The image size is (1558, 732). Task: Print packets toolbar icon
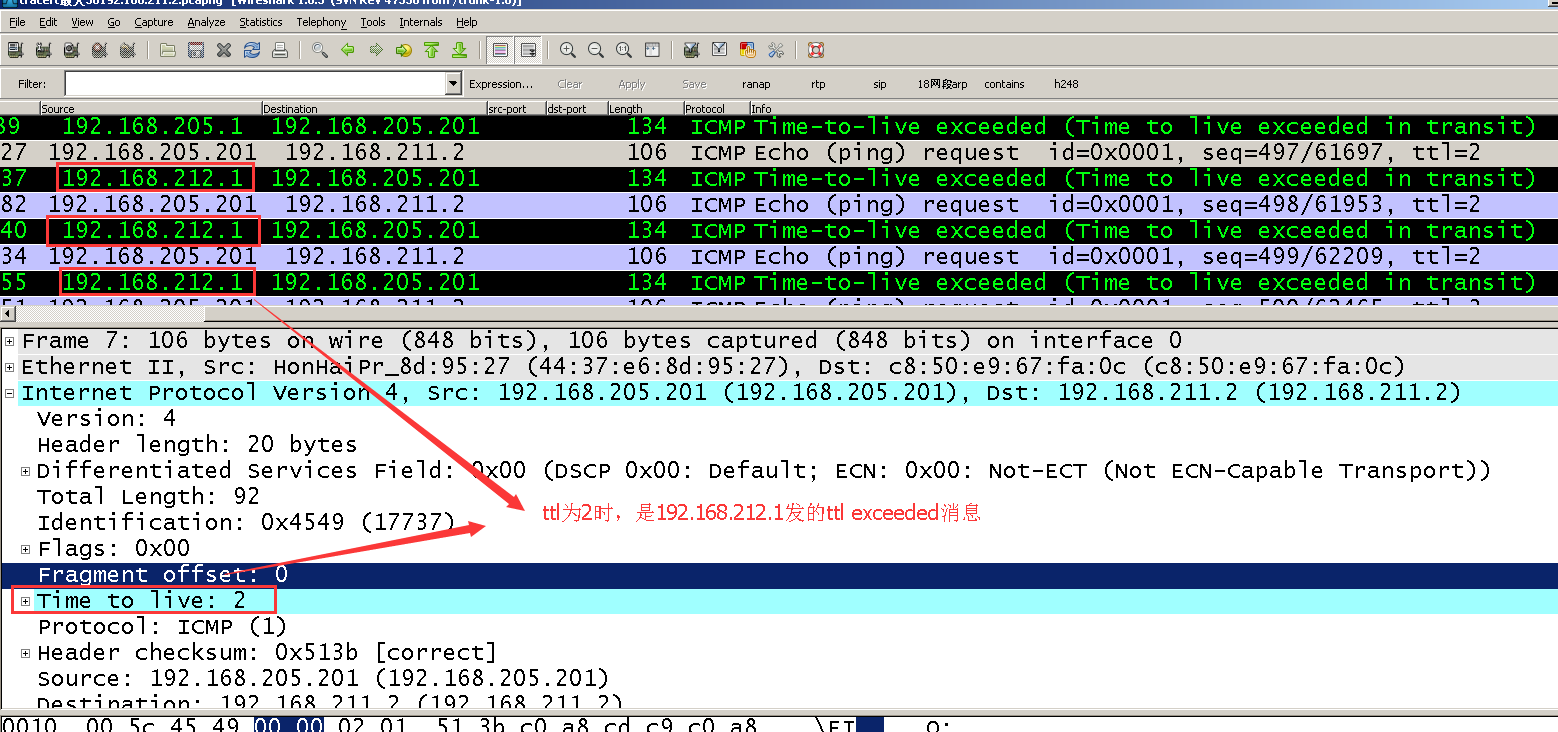(280, 50)
